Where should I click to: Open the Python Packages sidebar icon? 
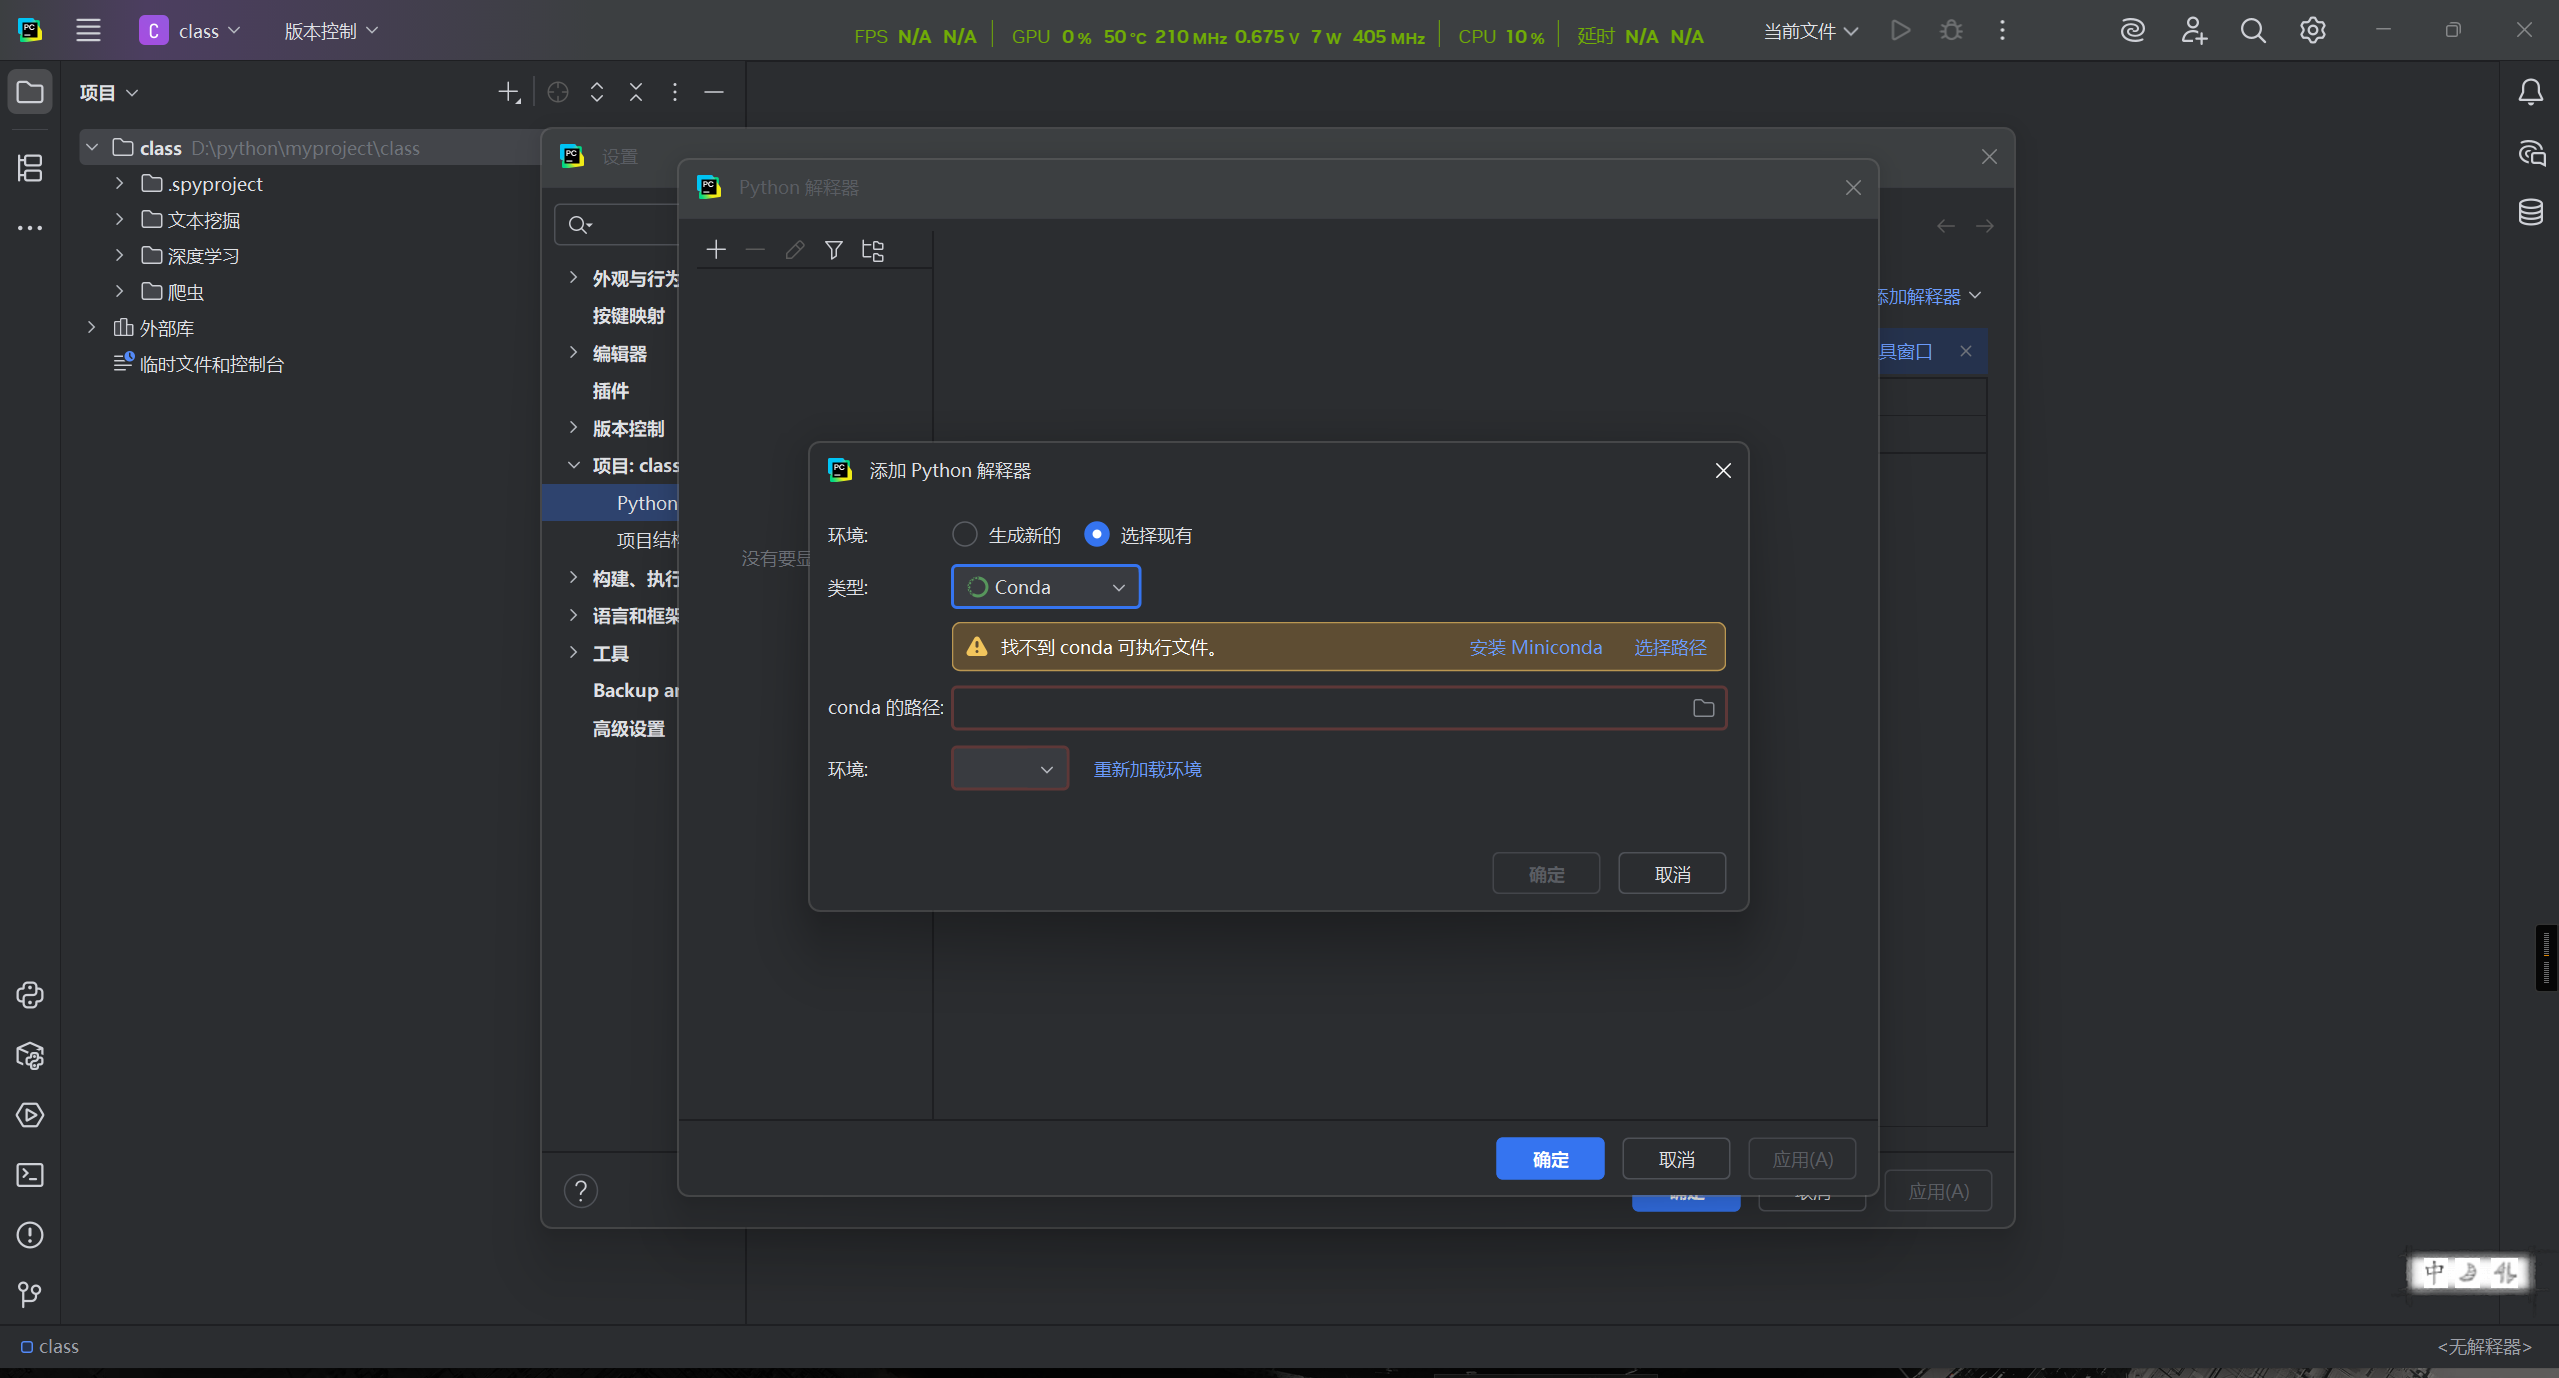coord(30,1055)
